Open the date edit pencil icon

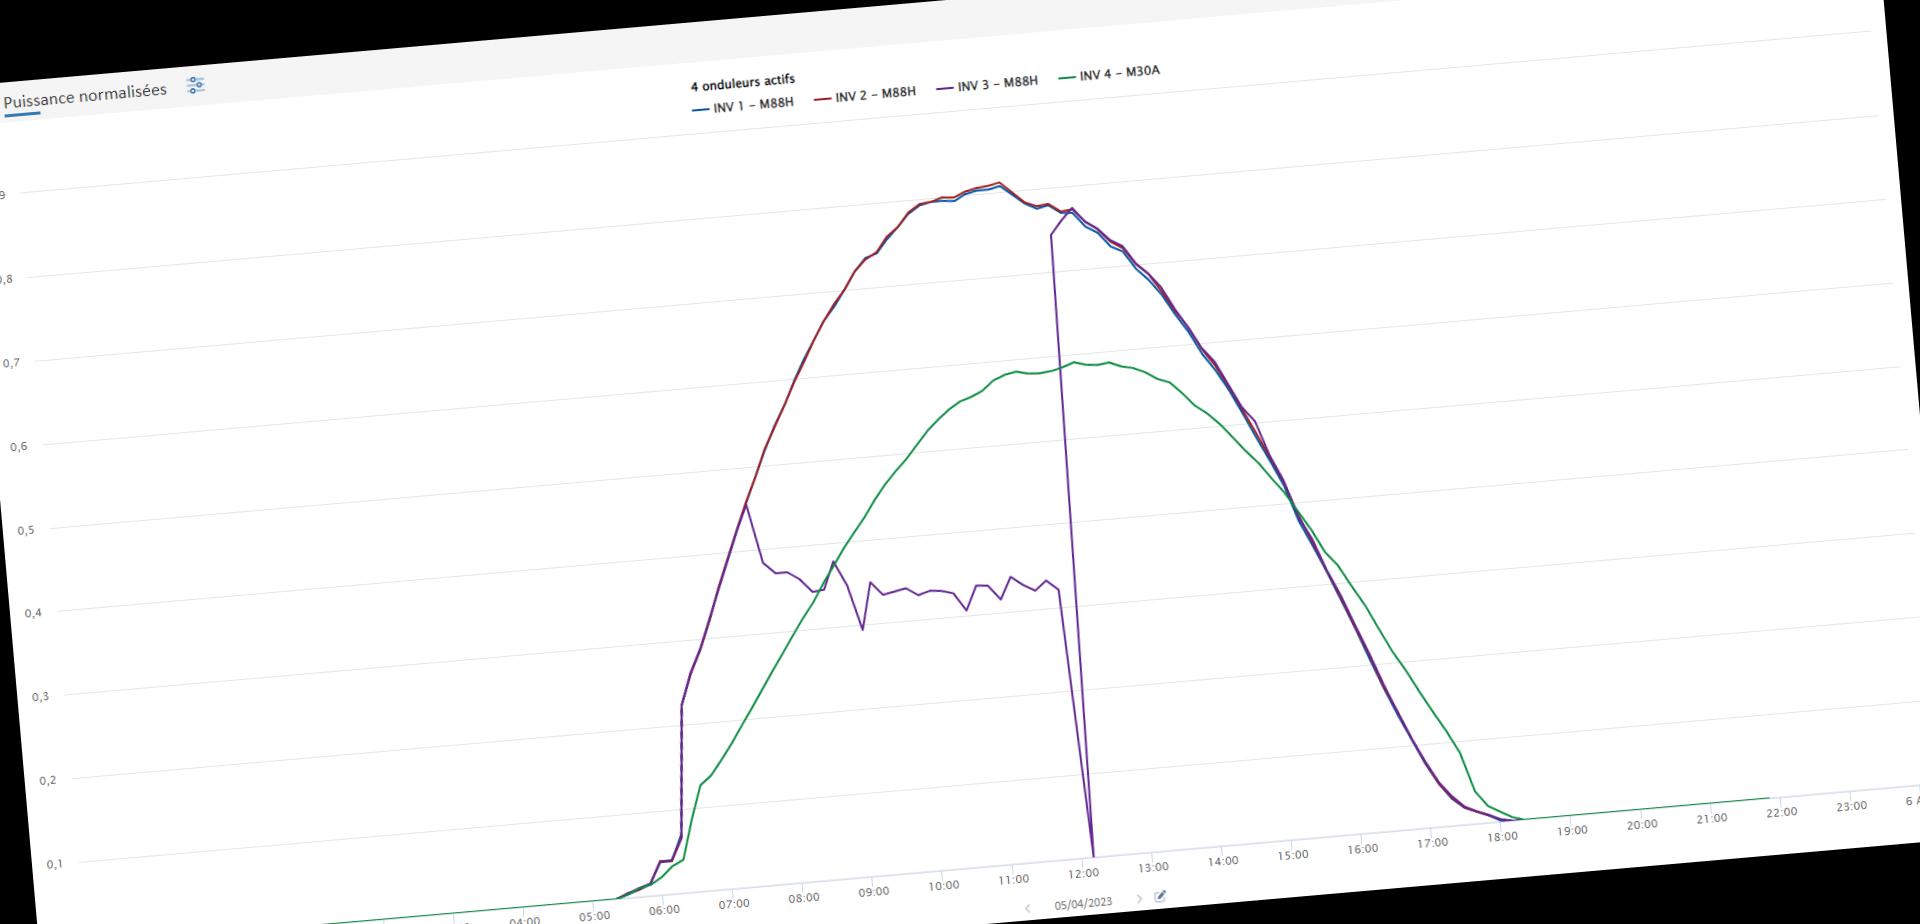coord(1160,896)
